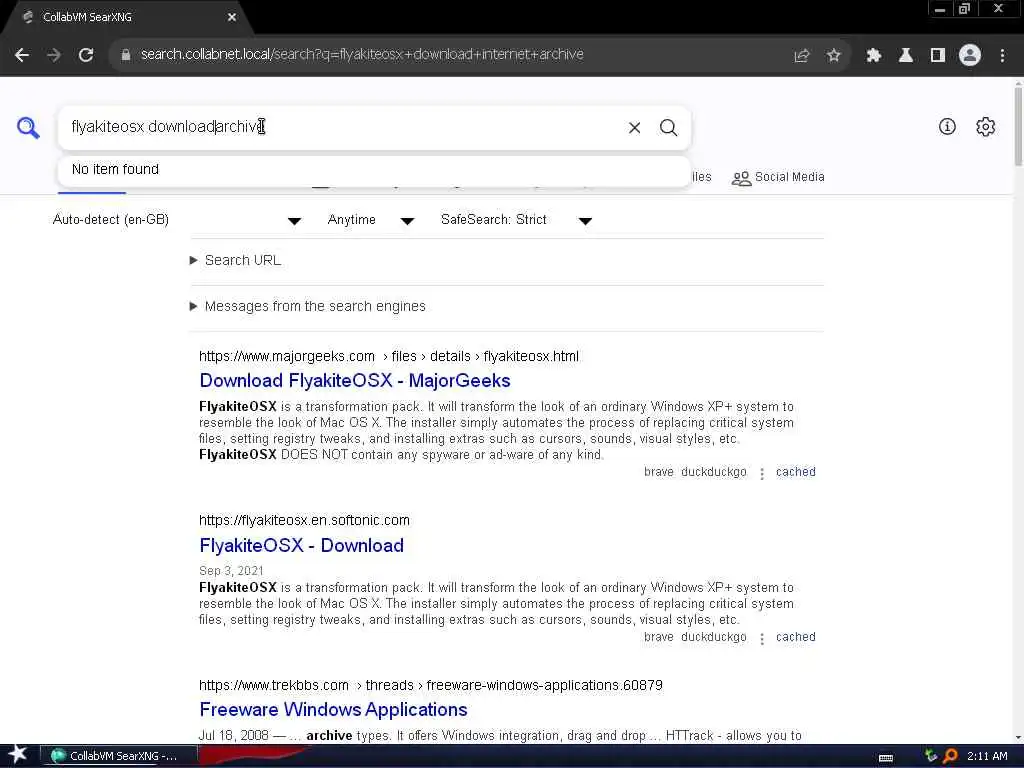Click the SearXNG magnifier logo
This screenshot has height=768, width=1024.
pyautogui.click(x=28, y=127)
